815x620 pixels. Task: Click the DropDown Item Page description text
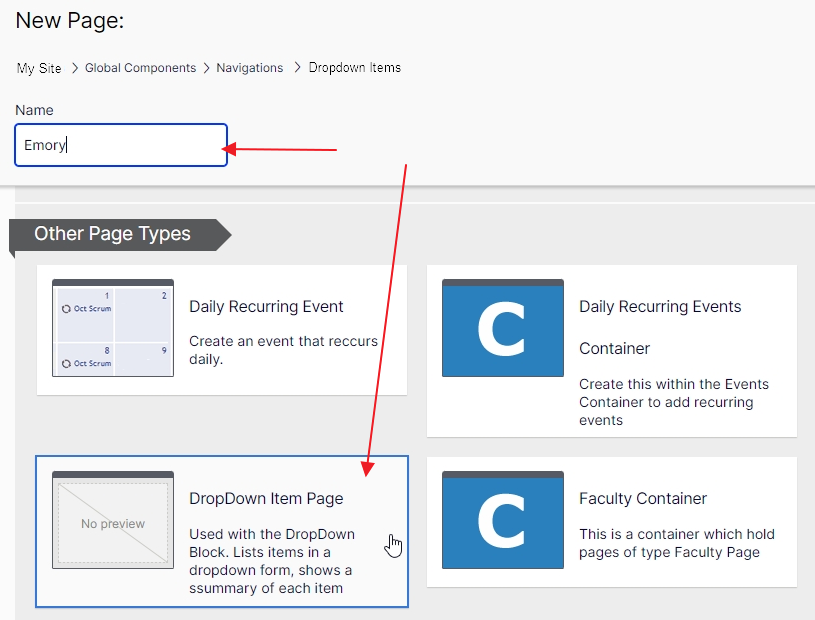pos(271,561)
